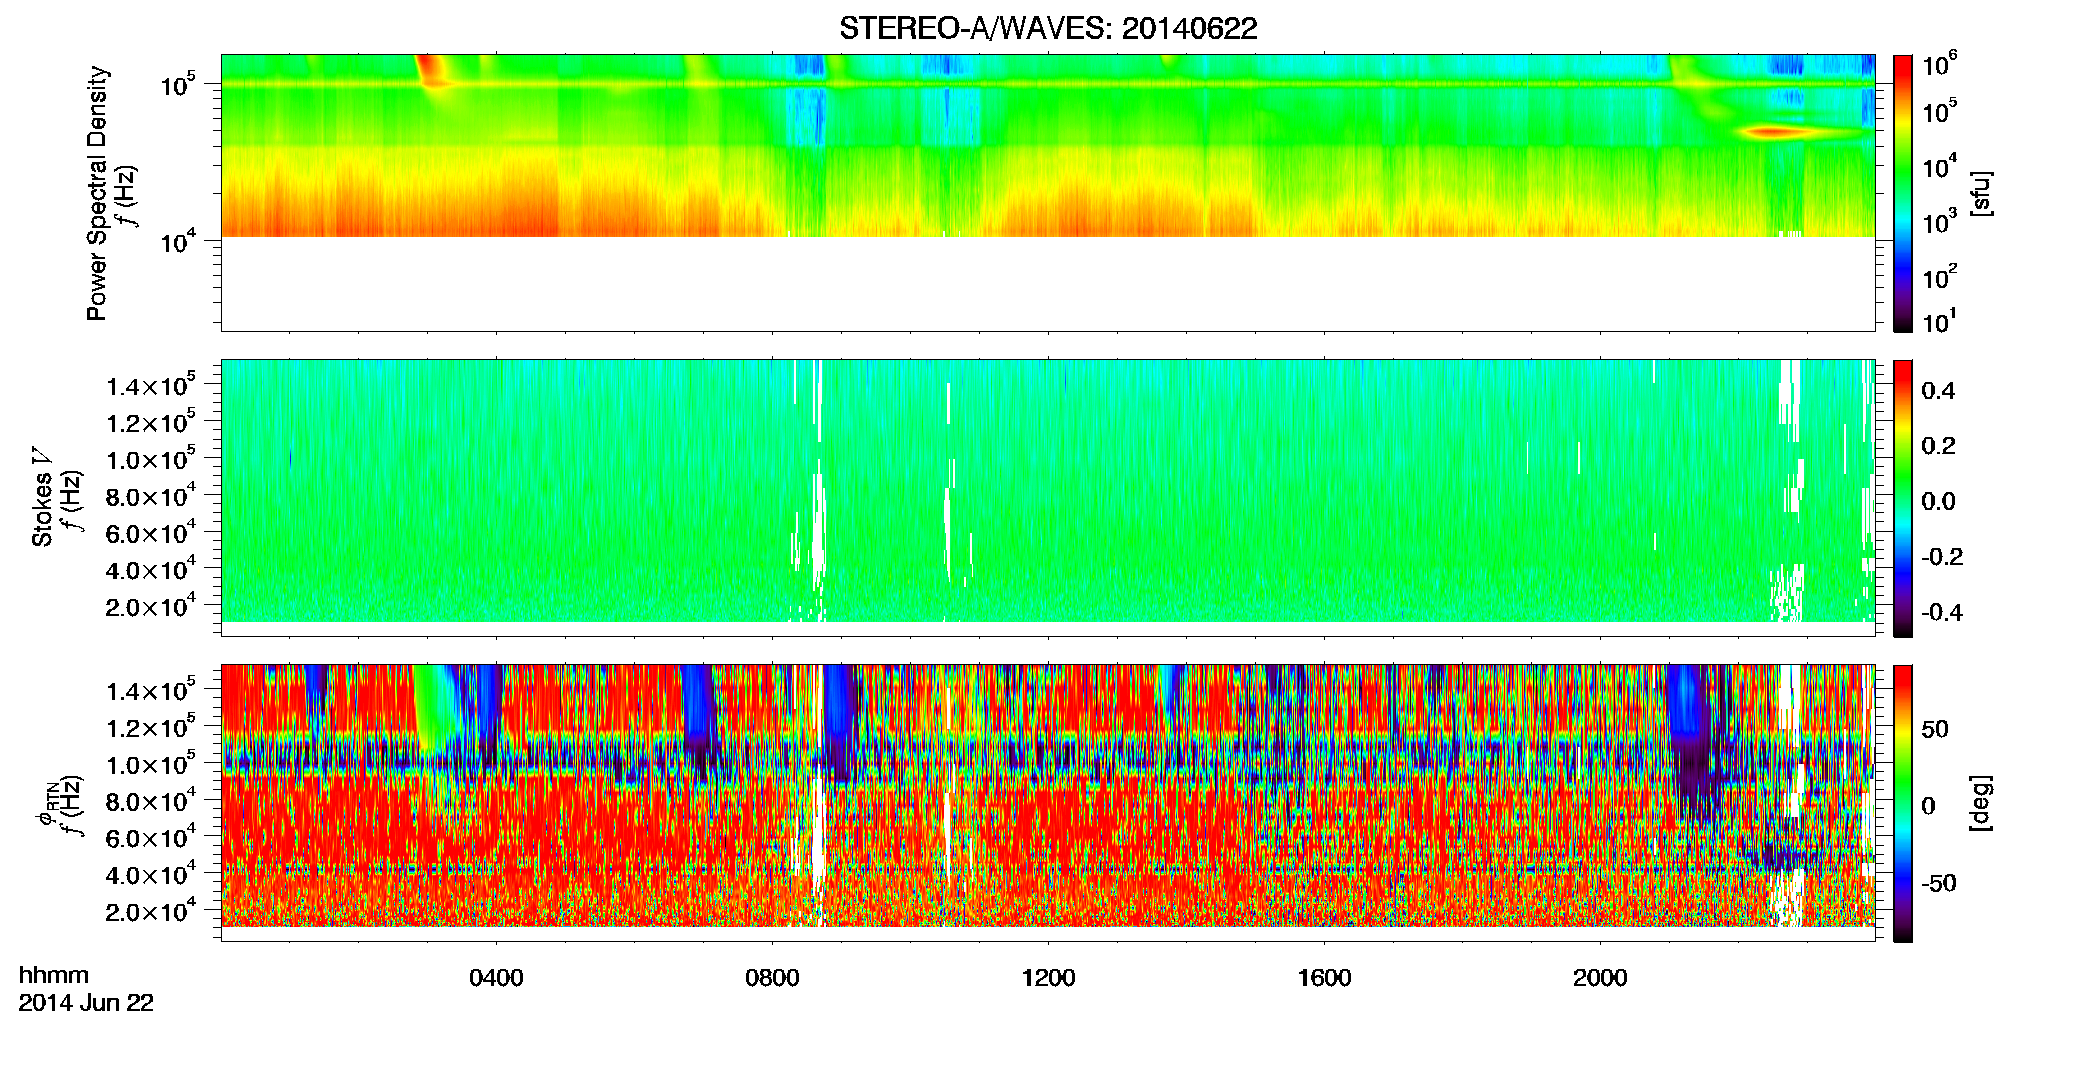Image resolution: width=2096 pixels, height=1080 pixels.
Task: Click the Power Spectral Density axis label
Action: point(97,193)
